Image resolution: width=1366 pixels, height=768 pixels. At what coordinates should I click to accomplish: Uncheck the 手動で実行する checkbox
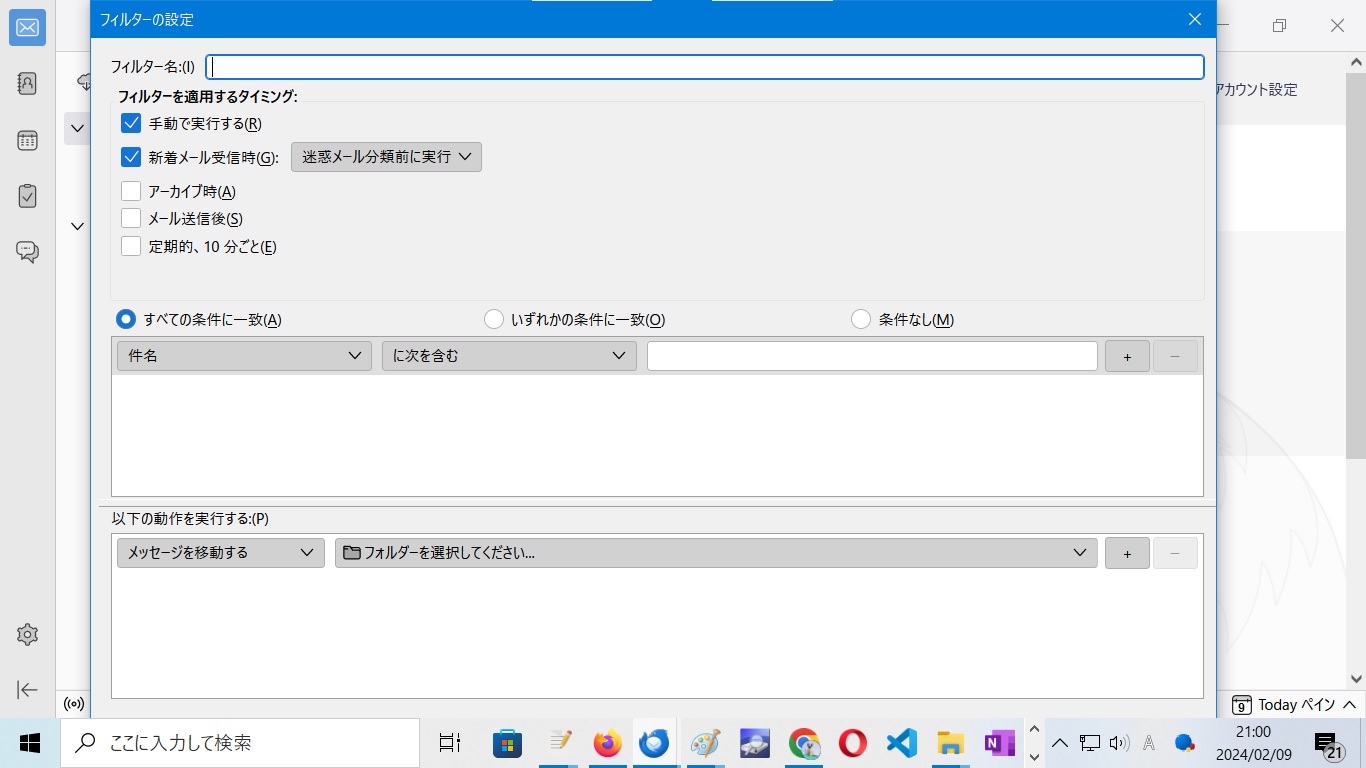[x=131, y=124]
